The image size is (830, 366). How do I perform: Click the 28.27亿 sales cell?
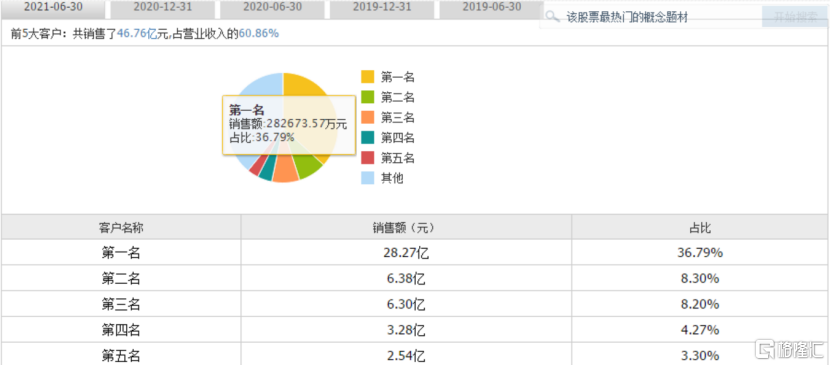406,253
